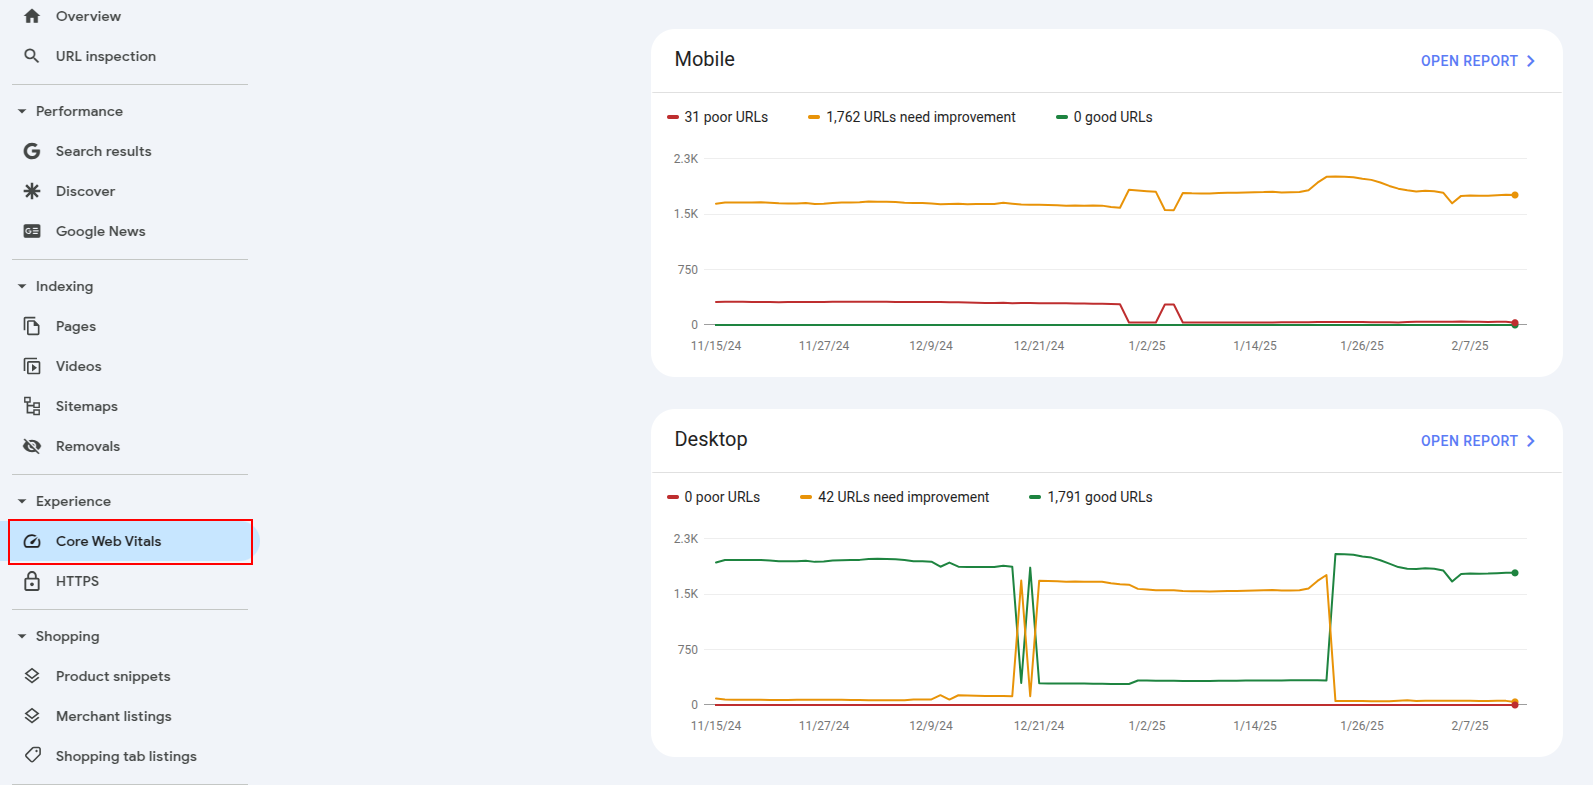Click the Mobile Open Report chevron arrow
Viewport: 1593px width, 785px height.
coord(1530,61)
